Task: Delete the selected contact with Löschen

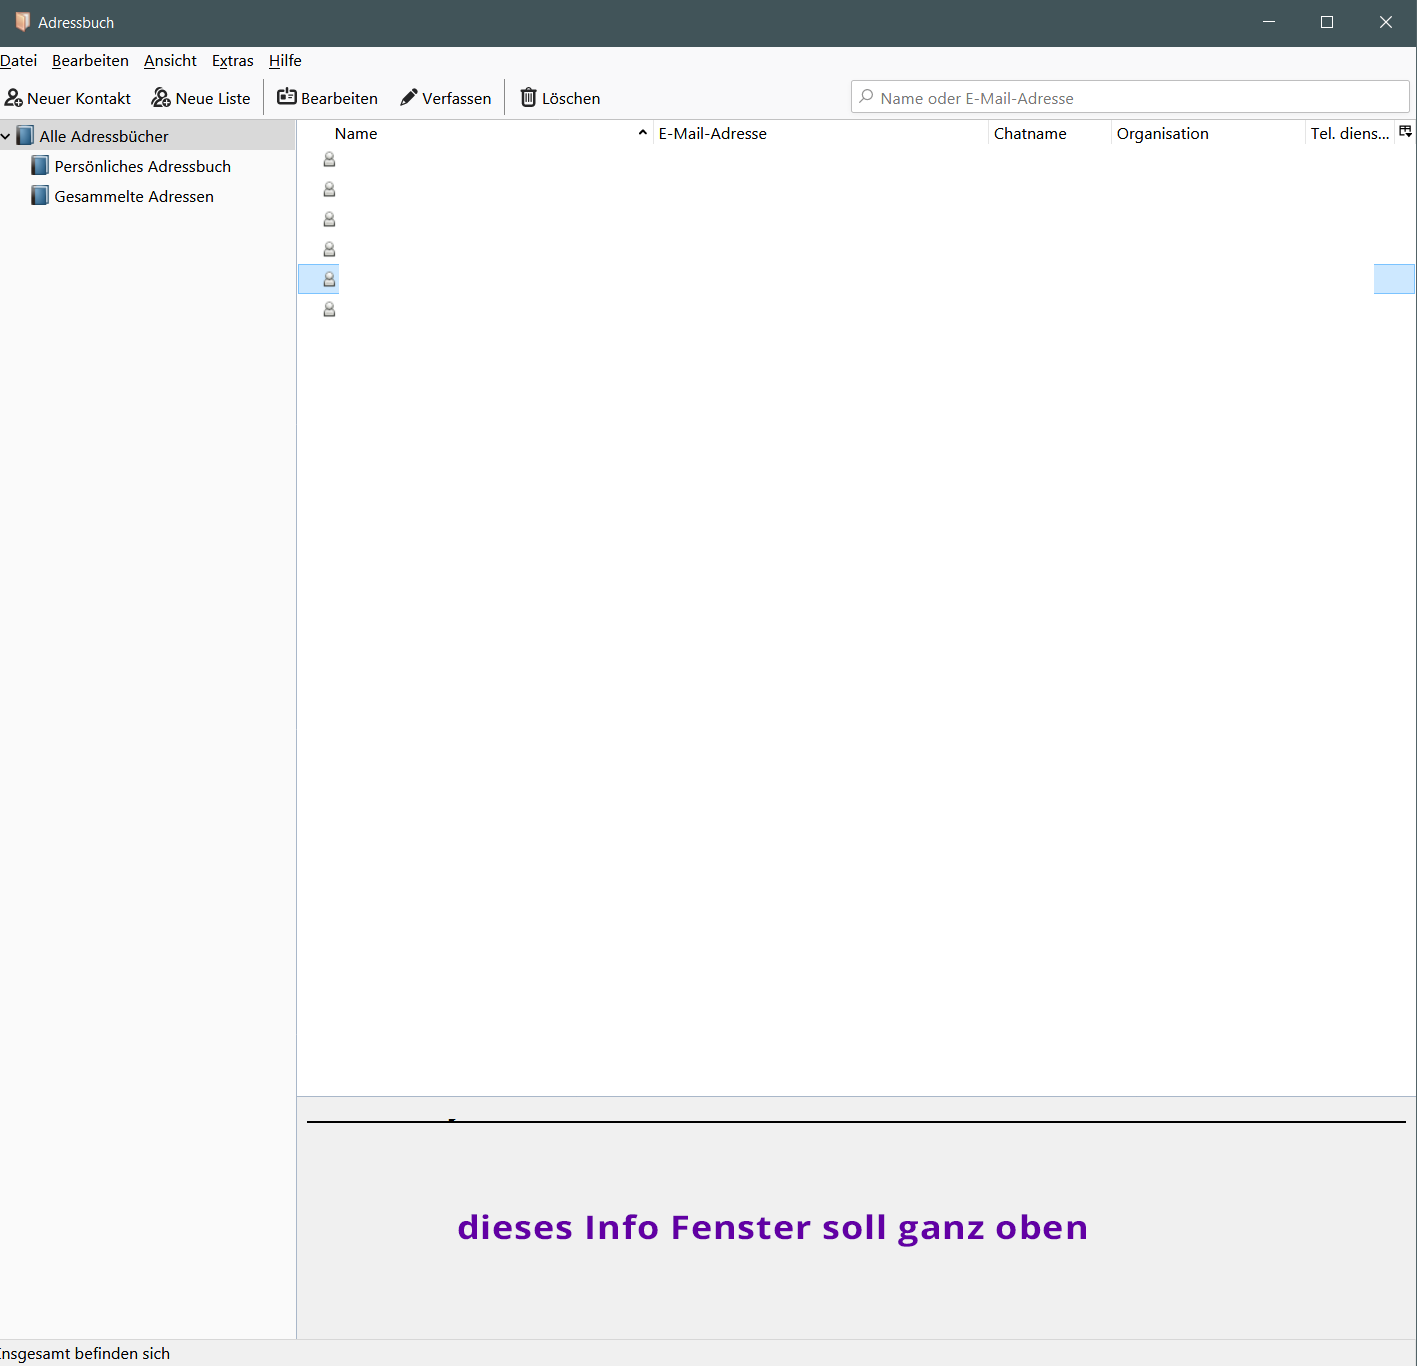Action: (560, 98)
